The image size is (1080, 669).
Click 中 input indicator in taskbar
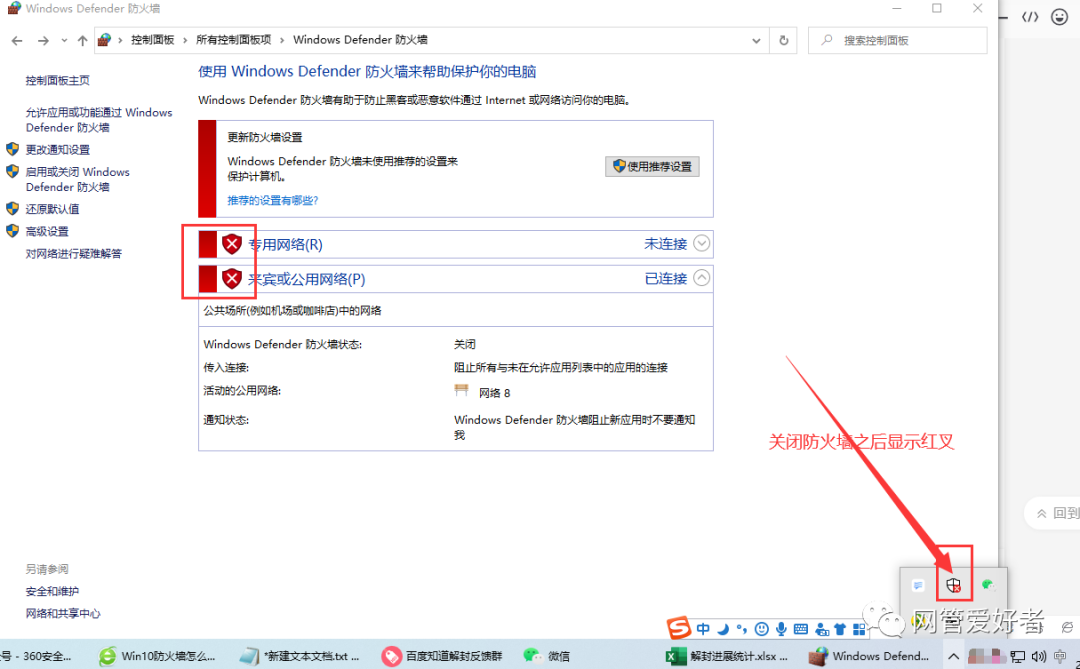click(x=1060, y=656)
